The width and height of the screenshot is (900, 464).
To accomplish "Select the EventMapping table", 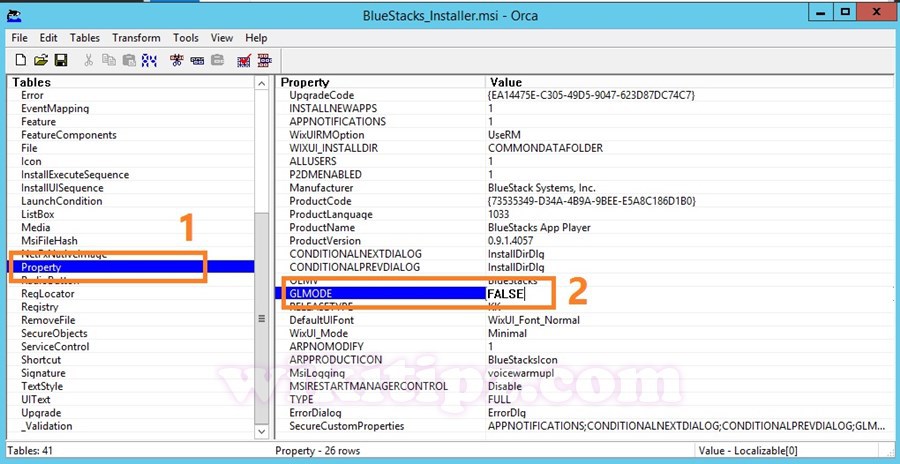I will click(x=55, y=109).
